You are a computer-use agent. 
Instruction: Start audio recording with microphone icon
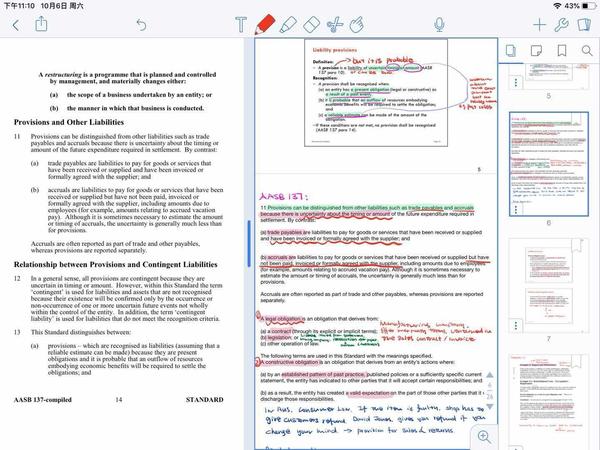pos(439,25)
